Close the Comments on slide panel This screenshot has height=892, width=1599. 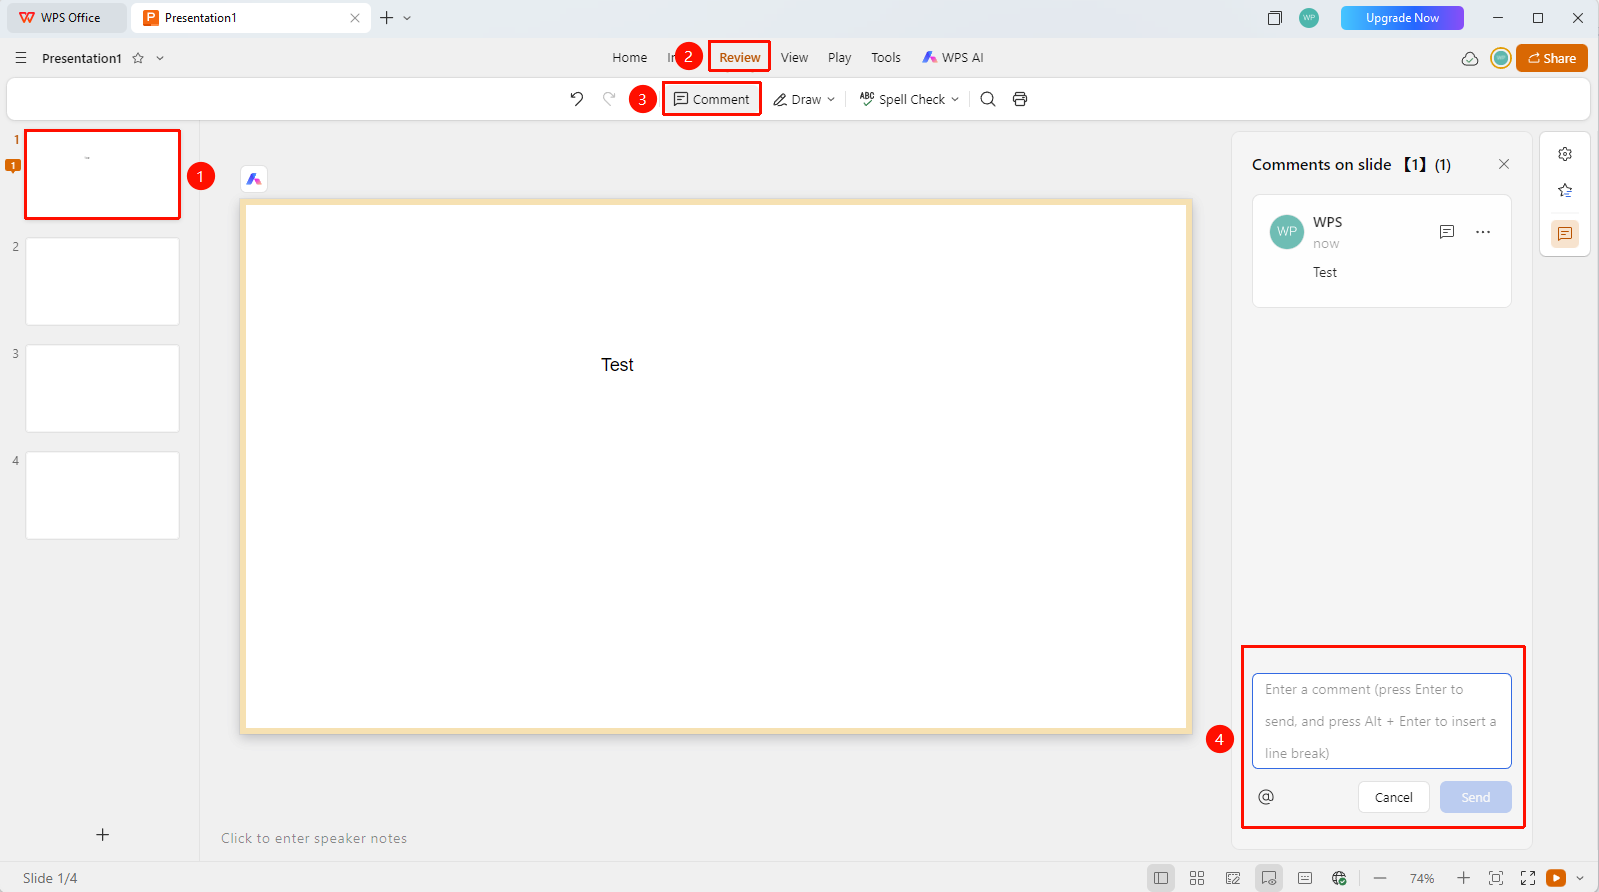click(1504, 164)
